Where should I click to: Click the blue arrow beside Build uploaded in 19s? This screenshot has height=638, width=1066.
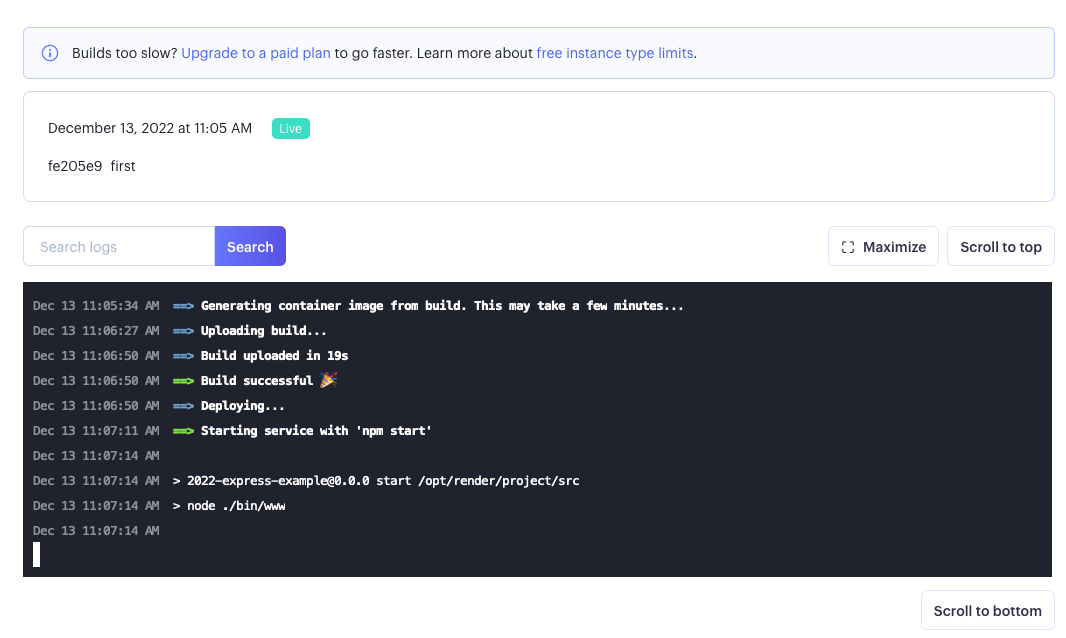[x=183, y=356]
